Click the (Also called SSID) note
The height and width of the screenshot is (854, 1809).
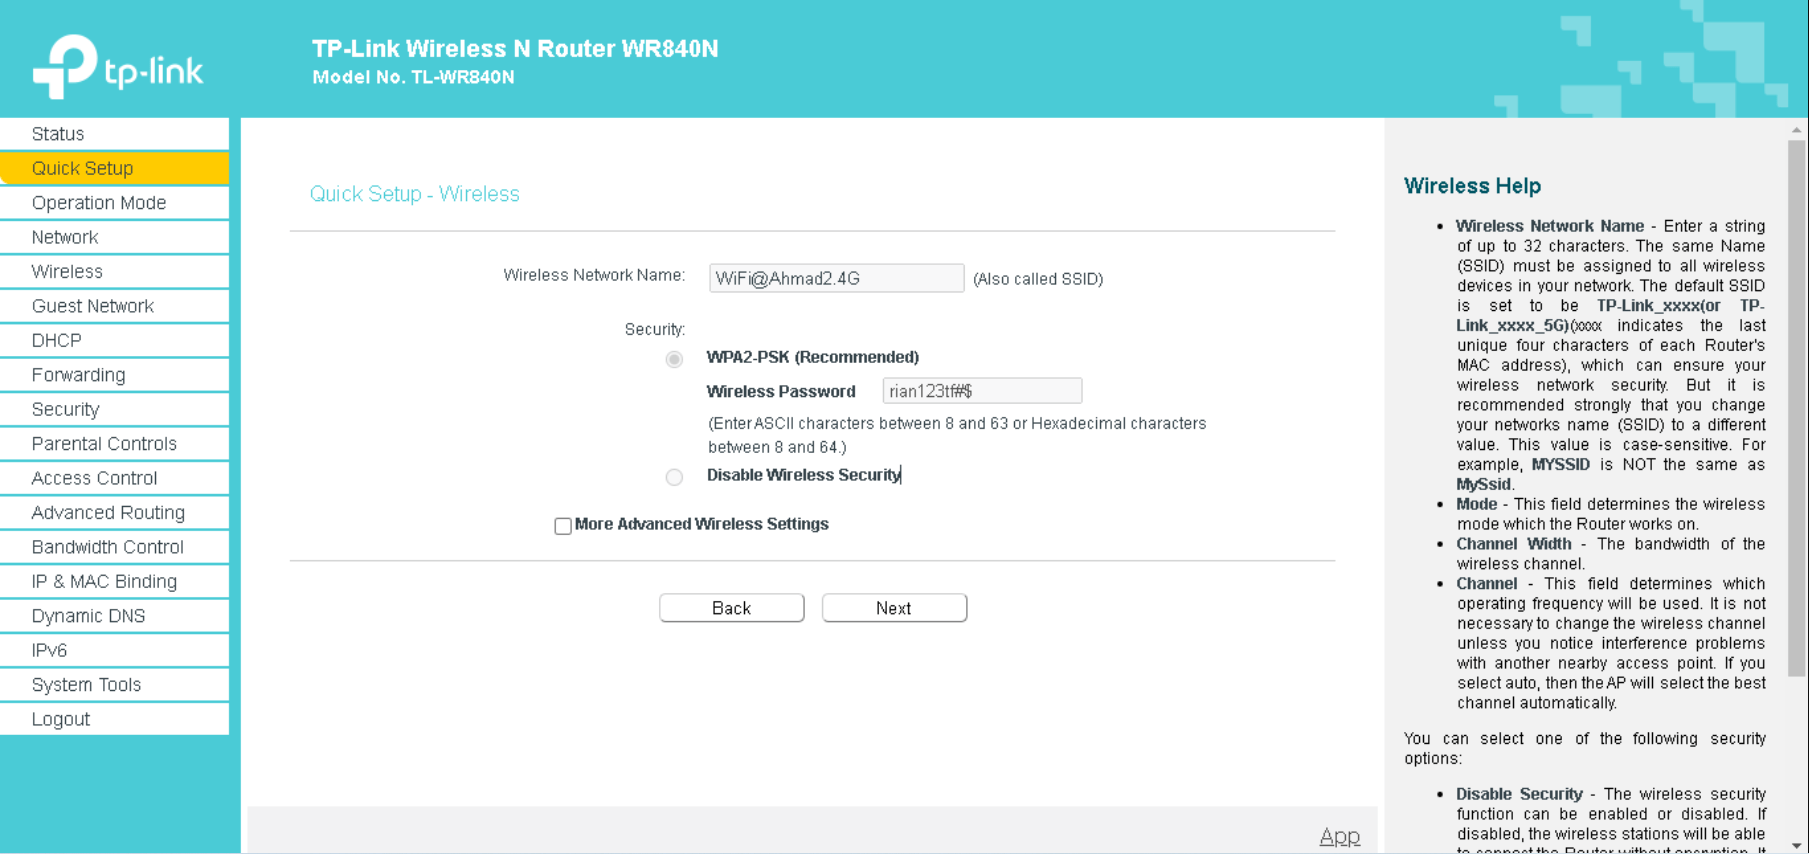[x=1038, y=279]
